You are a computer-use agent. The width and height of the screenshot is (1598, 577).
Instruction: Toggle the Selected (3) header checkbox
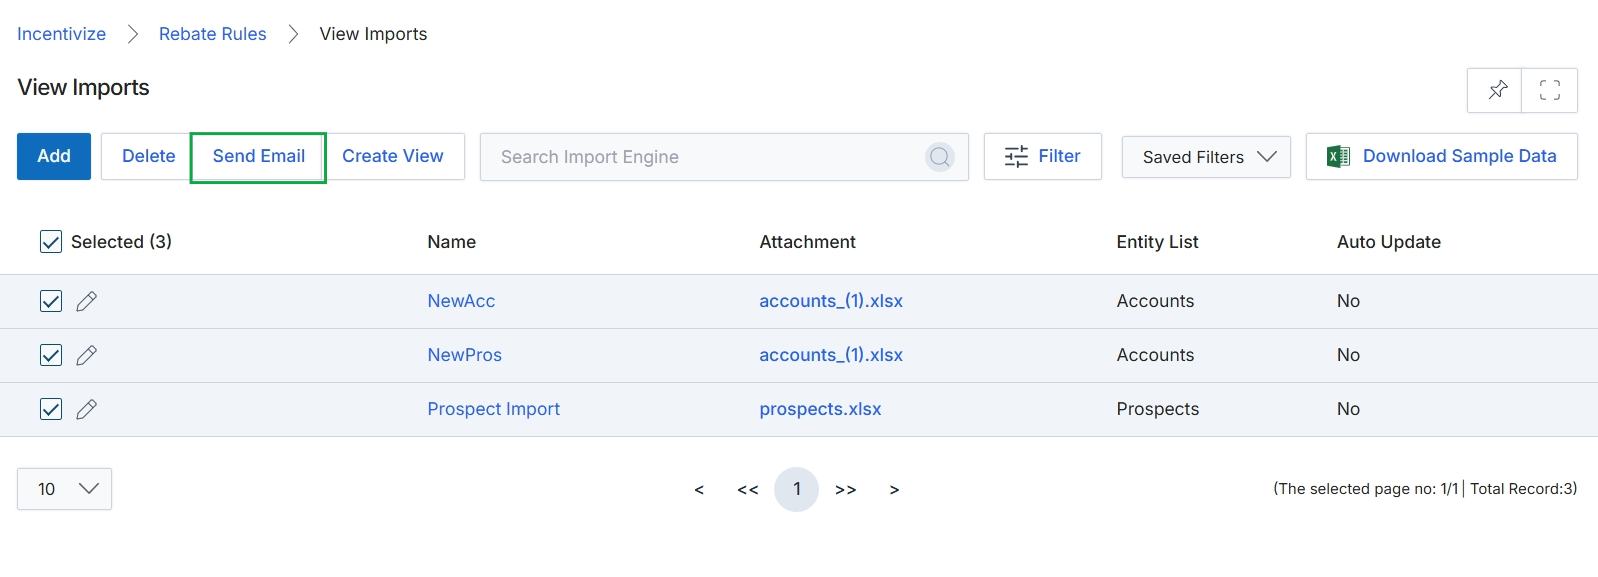click(x=51, y=241)
